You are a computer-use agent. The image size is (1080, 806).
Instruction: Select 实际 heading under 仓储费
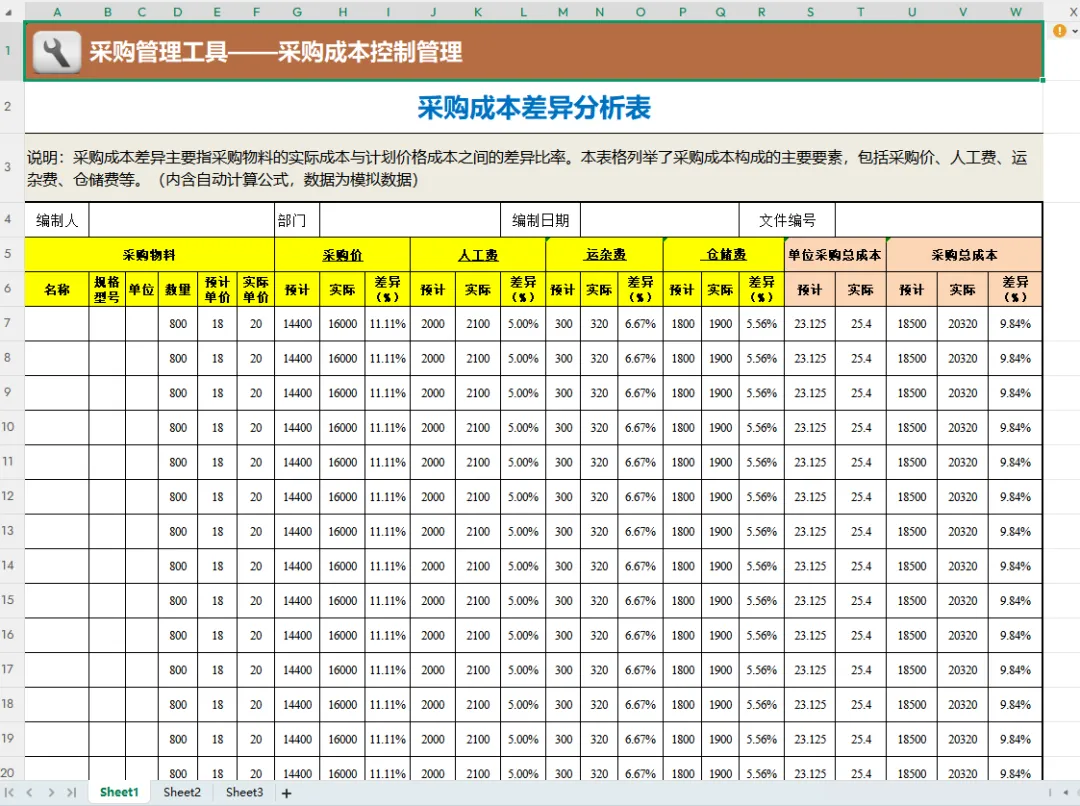coord(720,289)
